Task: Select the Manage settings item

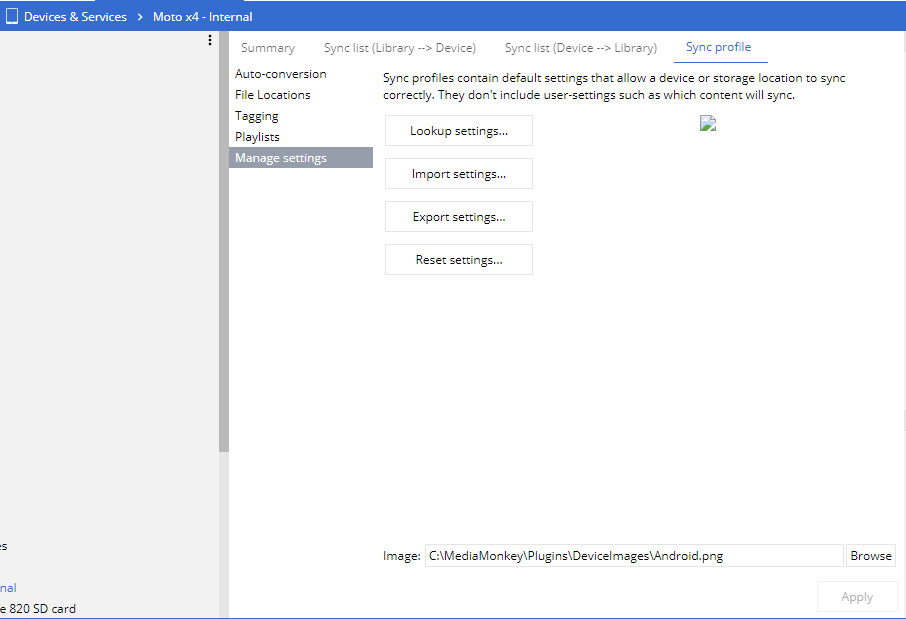Action: click(x=281, y=158)
